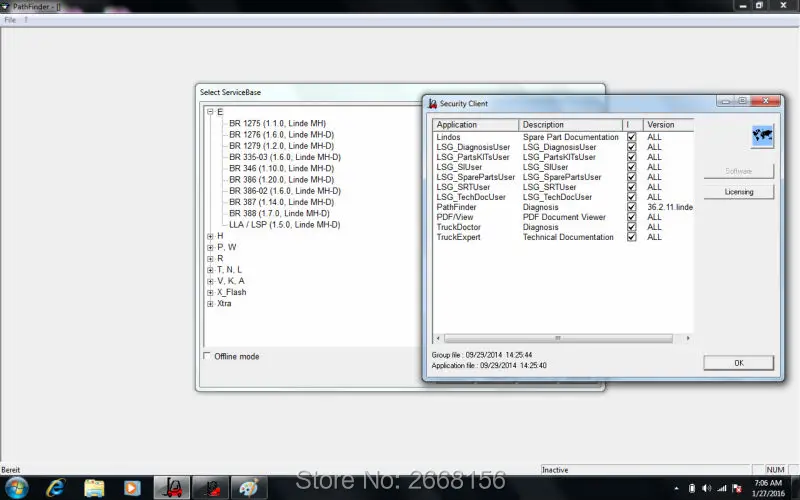Toggle the LSG_PartsKITsUser checkbox
The image size is (800, 500).
pyautogui.click(x=632, y=157)
